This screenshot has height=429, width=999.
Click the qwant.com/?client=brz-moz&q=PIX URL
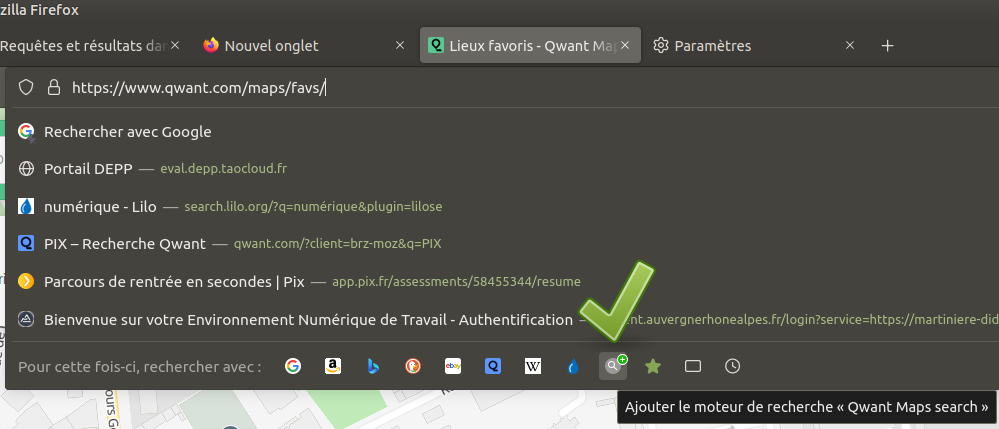(x=337, y=244)
